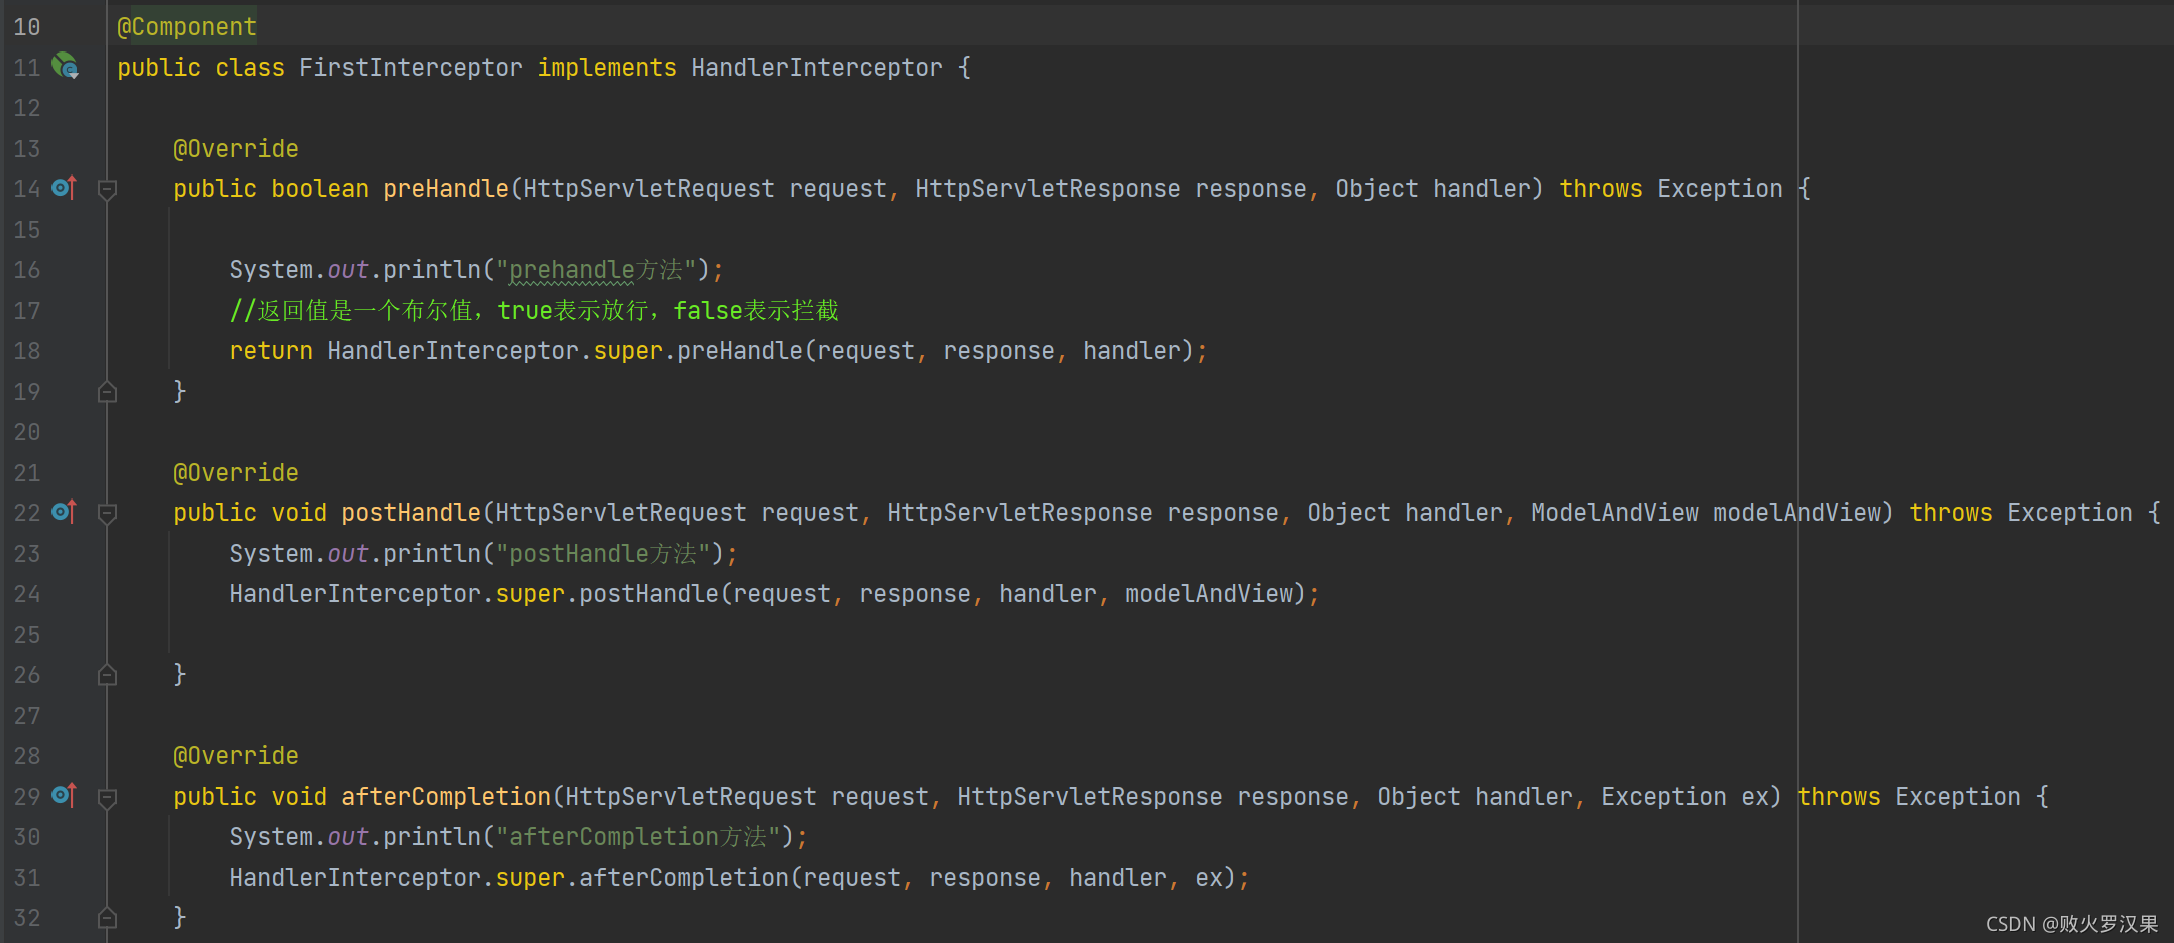The image size is (2174, 943).
Task: Click the postHandle method name on line 22
Action: coord(411,513)
